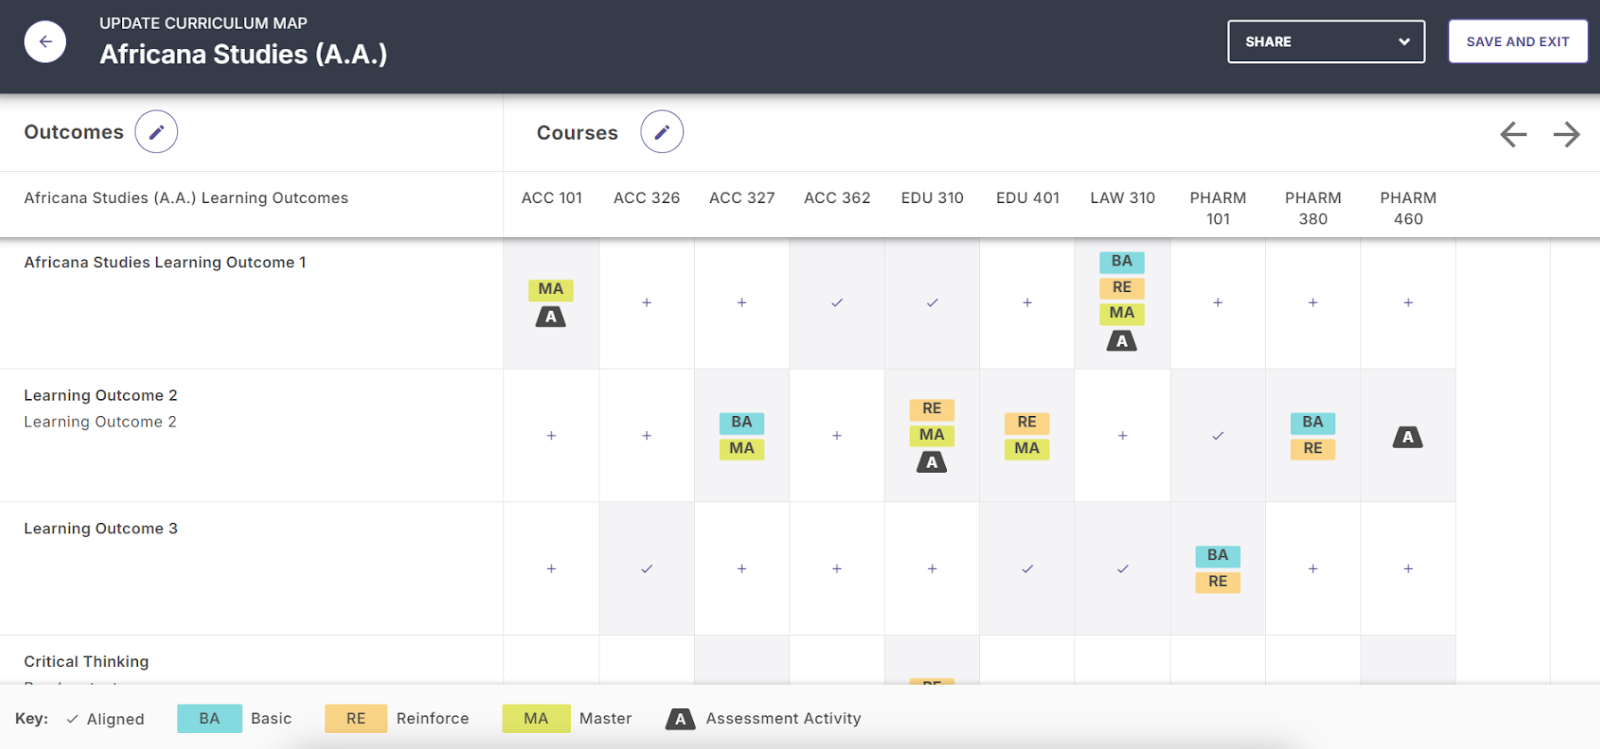Click the Learning Outcome 3 row label
The width and height of the screenshot is (1600, 749).
click(x=101, y=529)
